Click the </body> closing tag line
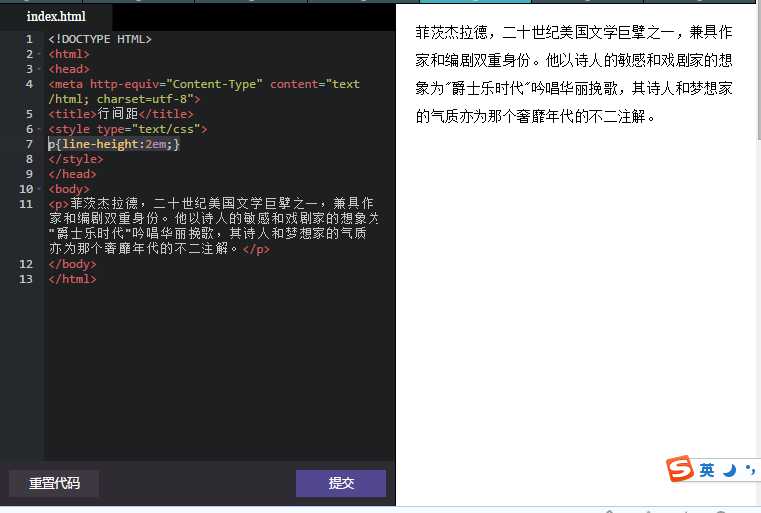The height and width of the screenshot is (513, 761). coord(72,264)
